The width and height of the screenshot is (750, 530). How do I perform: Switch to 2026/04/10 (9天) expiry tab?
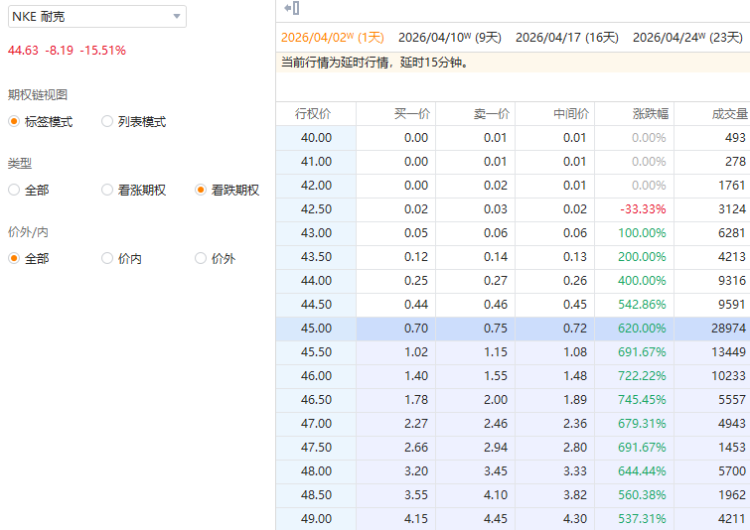coord(449,38)
